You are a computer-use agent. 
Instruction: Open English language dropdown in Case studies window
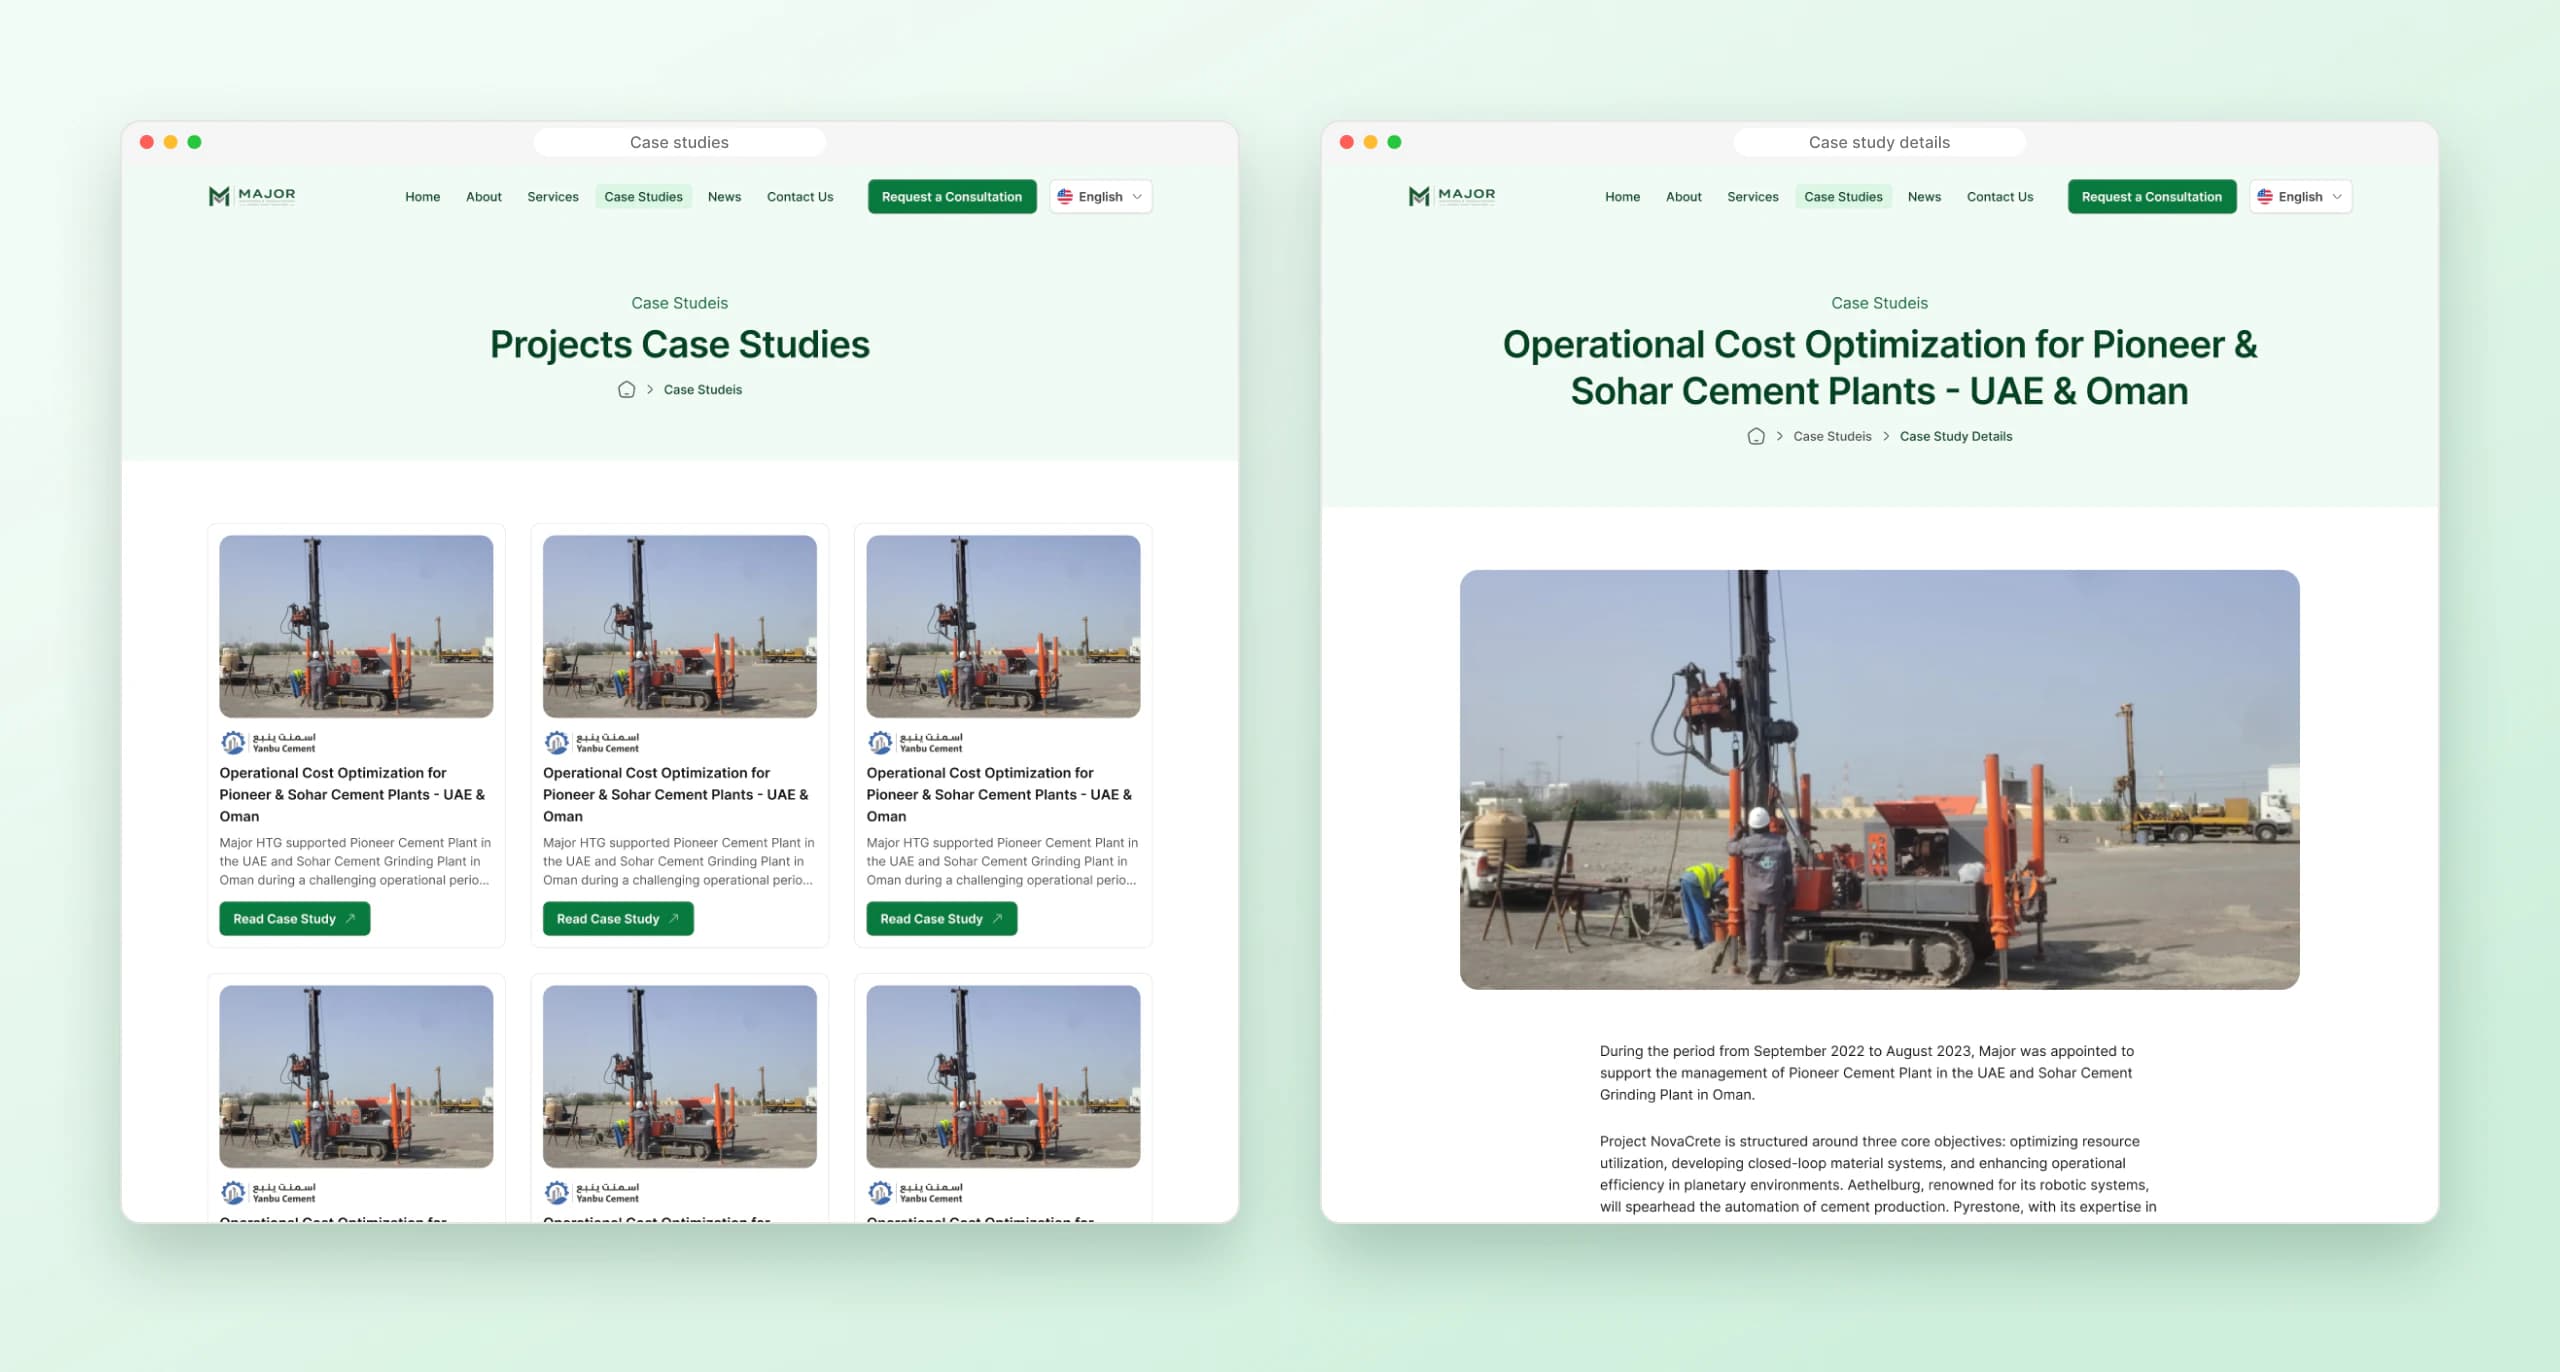click(x=1100, y=197)
